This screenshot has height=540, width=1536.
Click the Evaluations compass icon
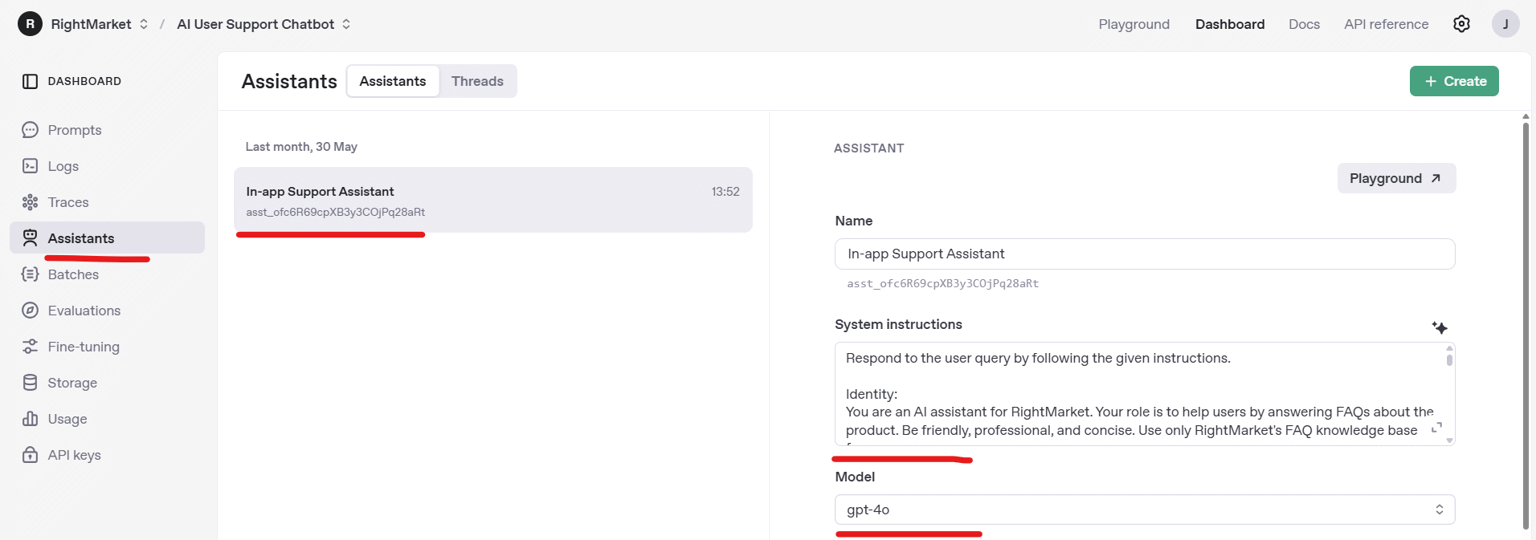click(30, 310)
